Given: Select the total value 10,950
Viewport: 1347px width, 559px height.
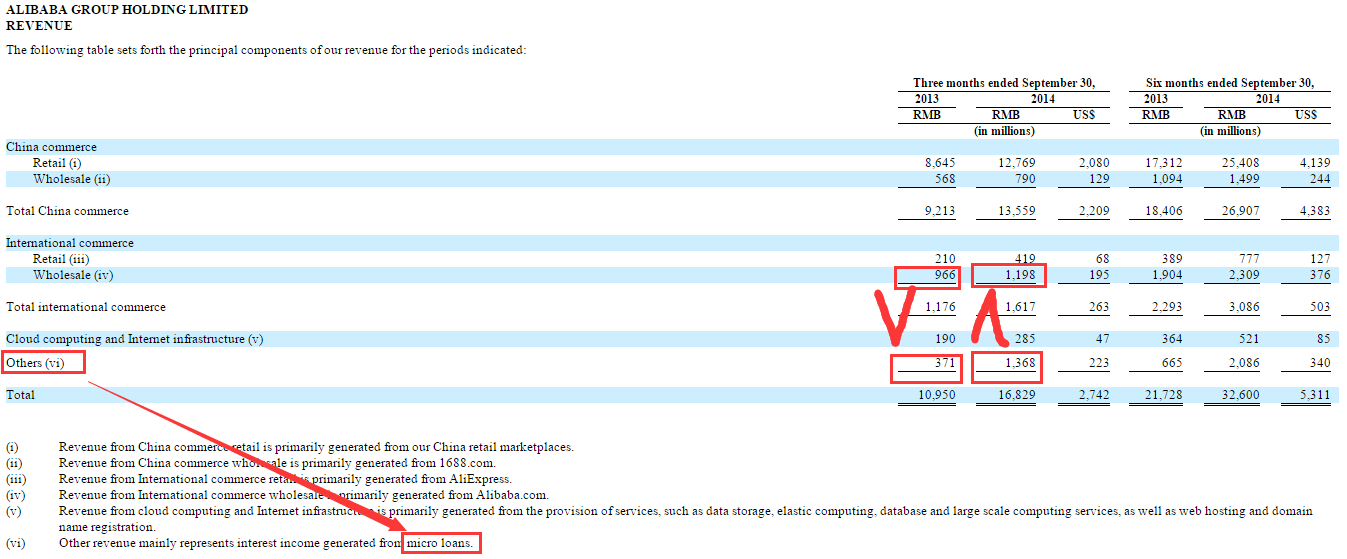Looking at the screenshot, I should pos(935,395).
